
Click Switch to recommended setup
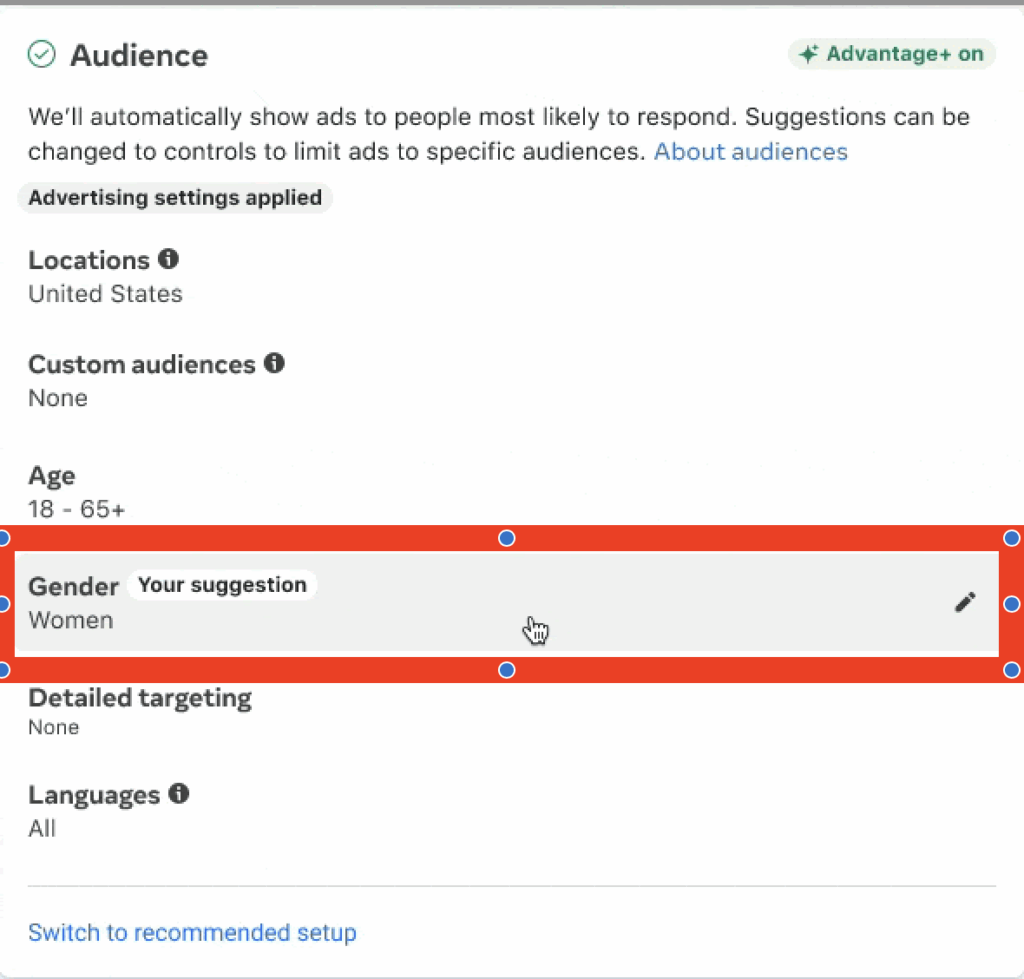click(x=192, y=933)
